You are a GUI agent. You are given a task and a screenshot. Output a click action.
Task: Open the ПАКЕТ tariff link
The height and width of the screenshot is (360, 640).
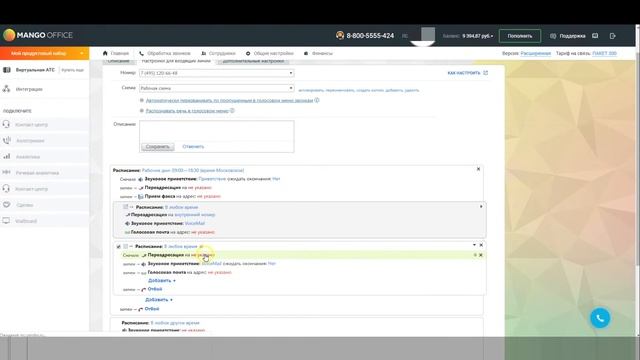click(x=604, y=53)
